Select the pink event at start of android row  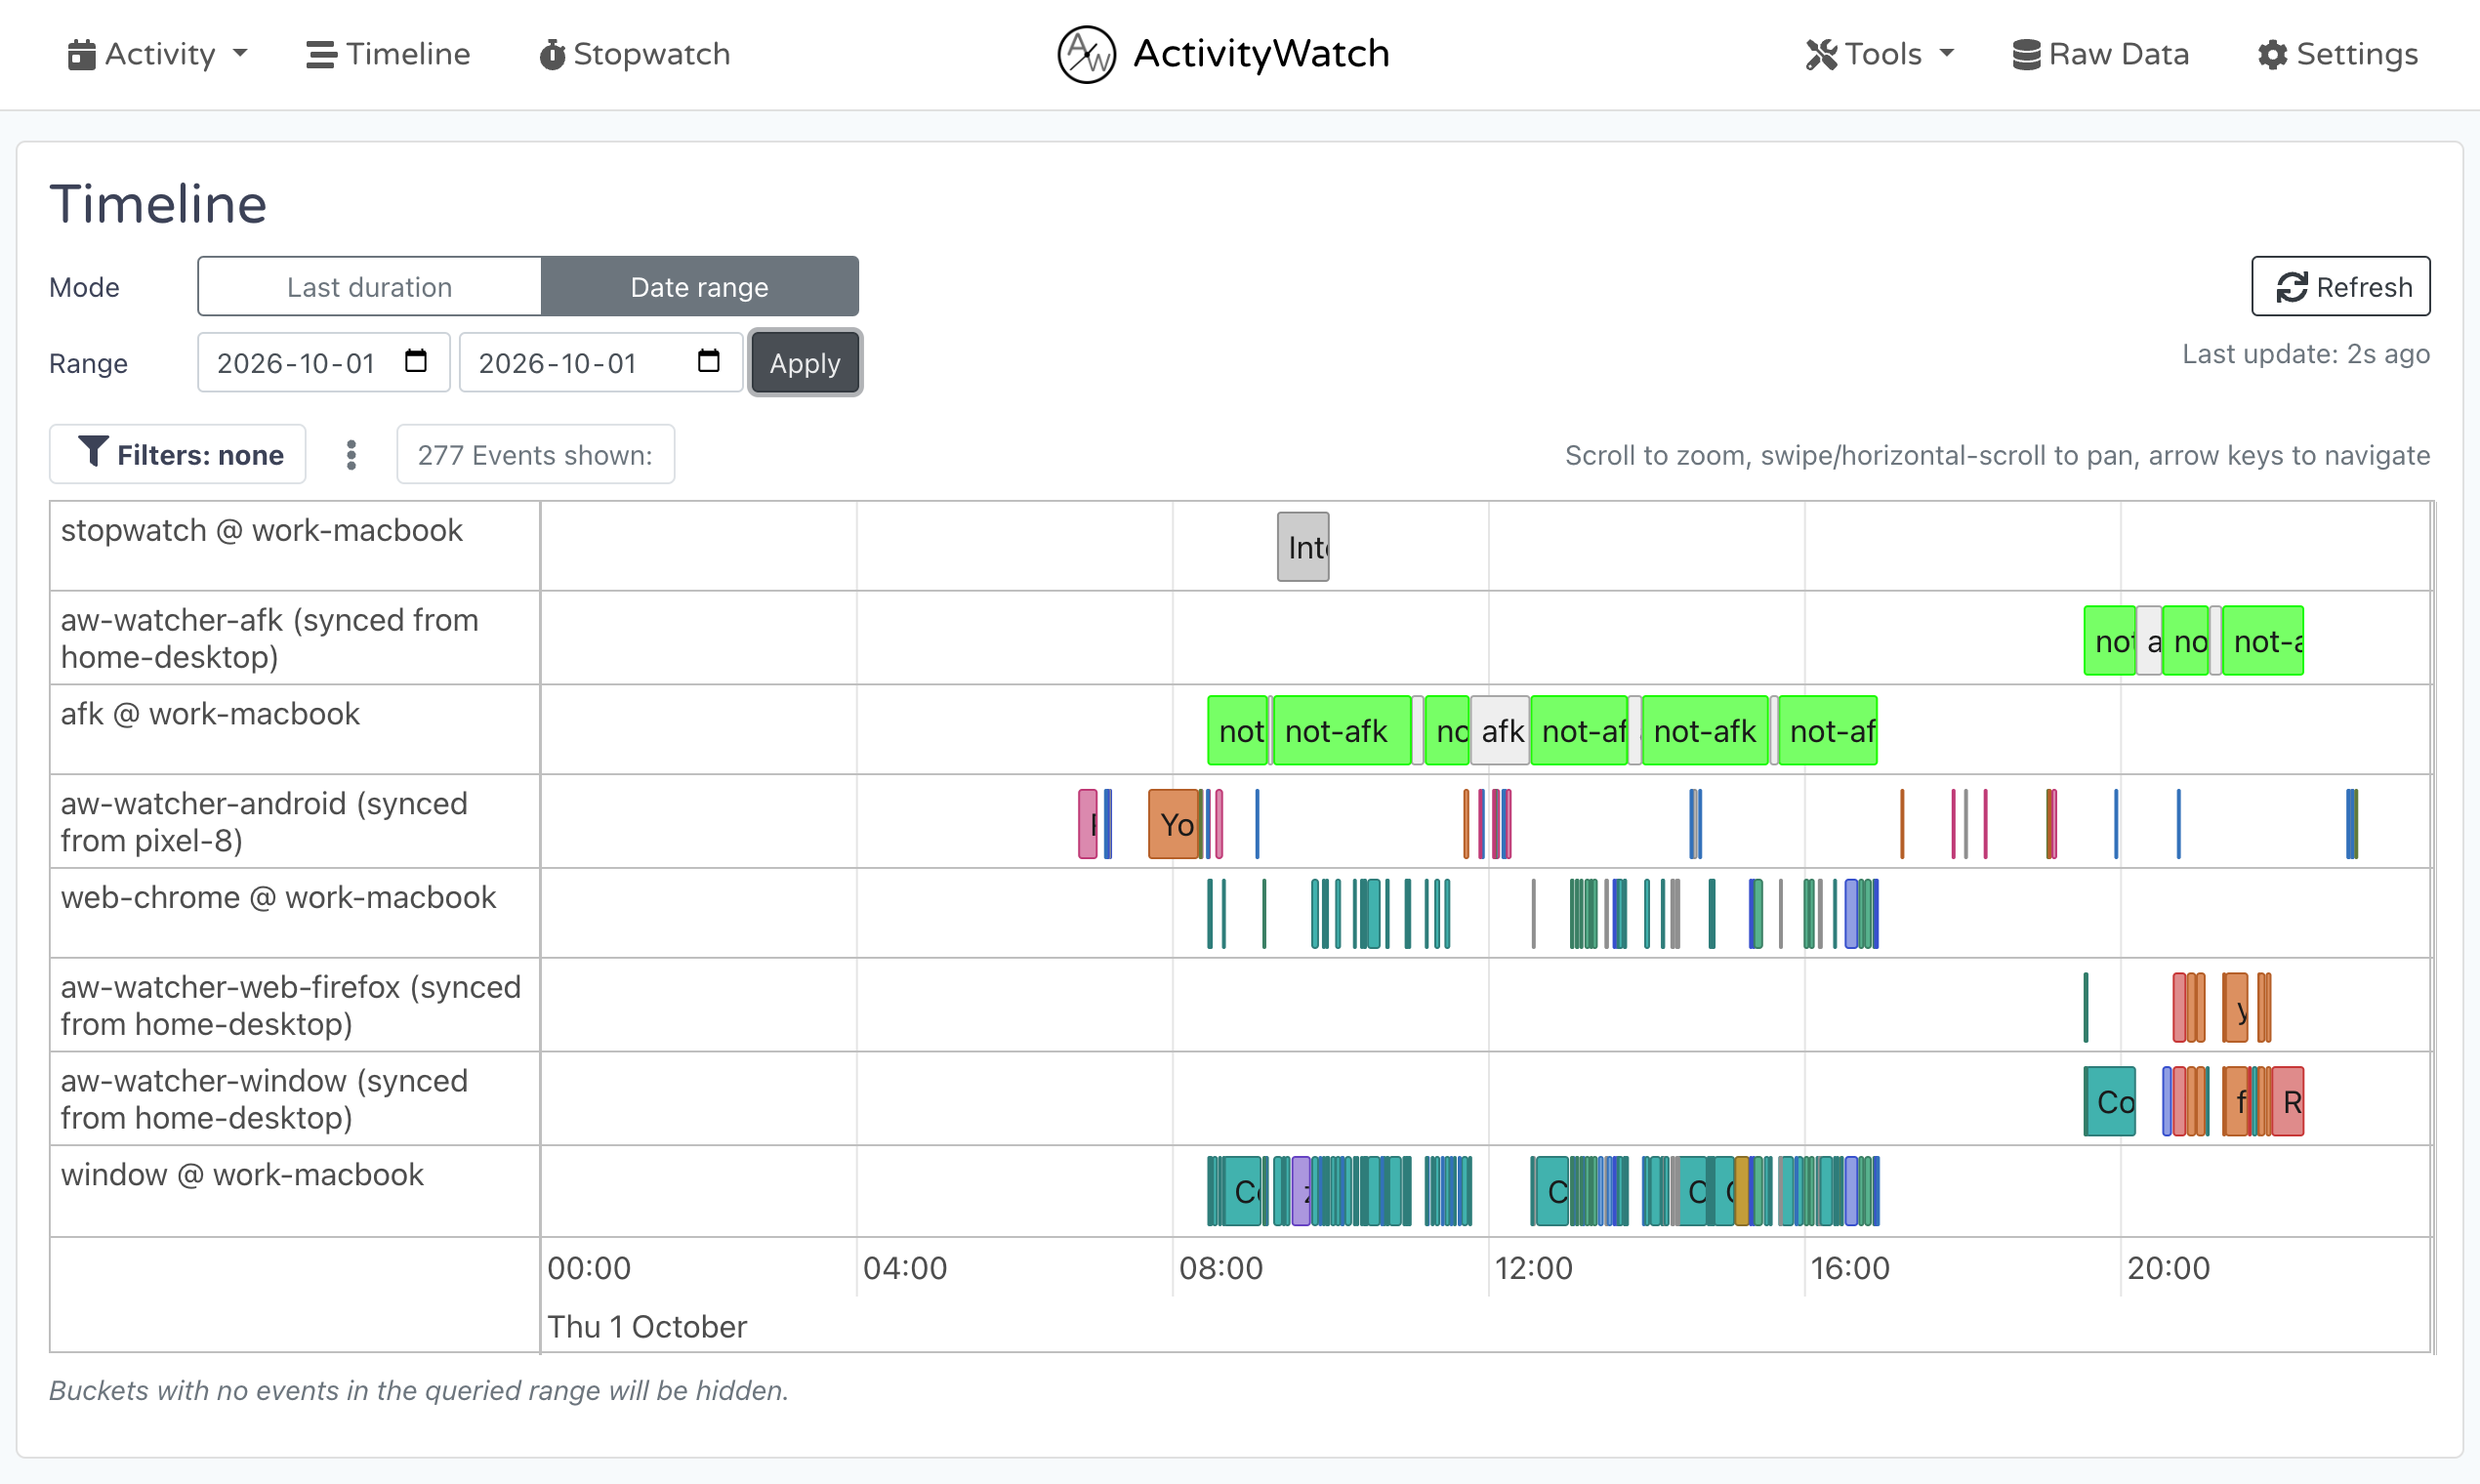[x=1088, y=824]
